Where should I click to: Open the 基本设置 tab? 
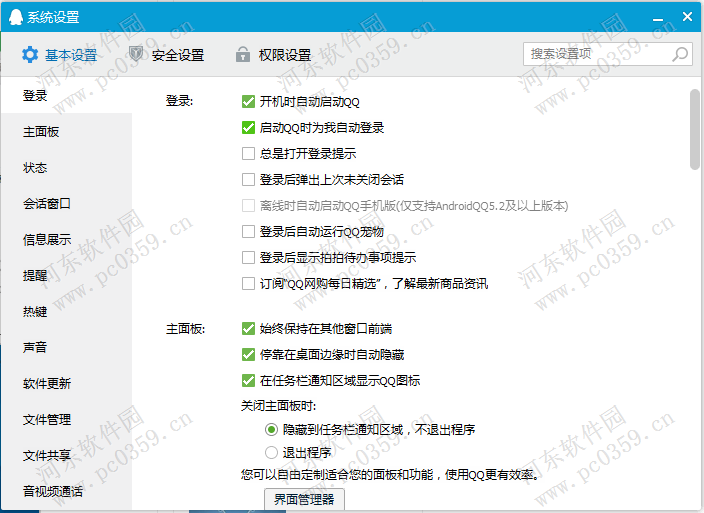coord(60,55)
